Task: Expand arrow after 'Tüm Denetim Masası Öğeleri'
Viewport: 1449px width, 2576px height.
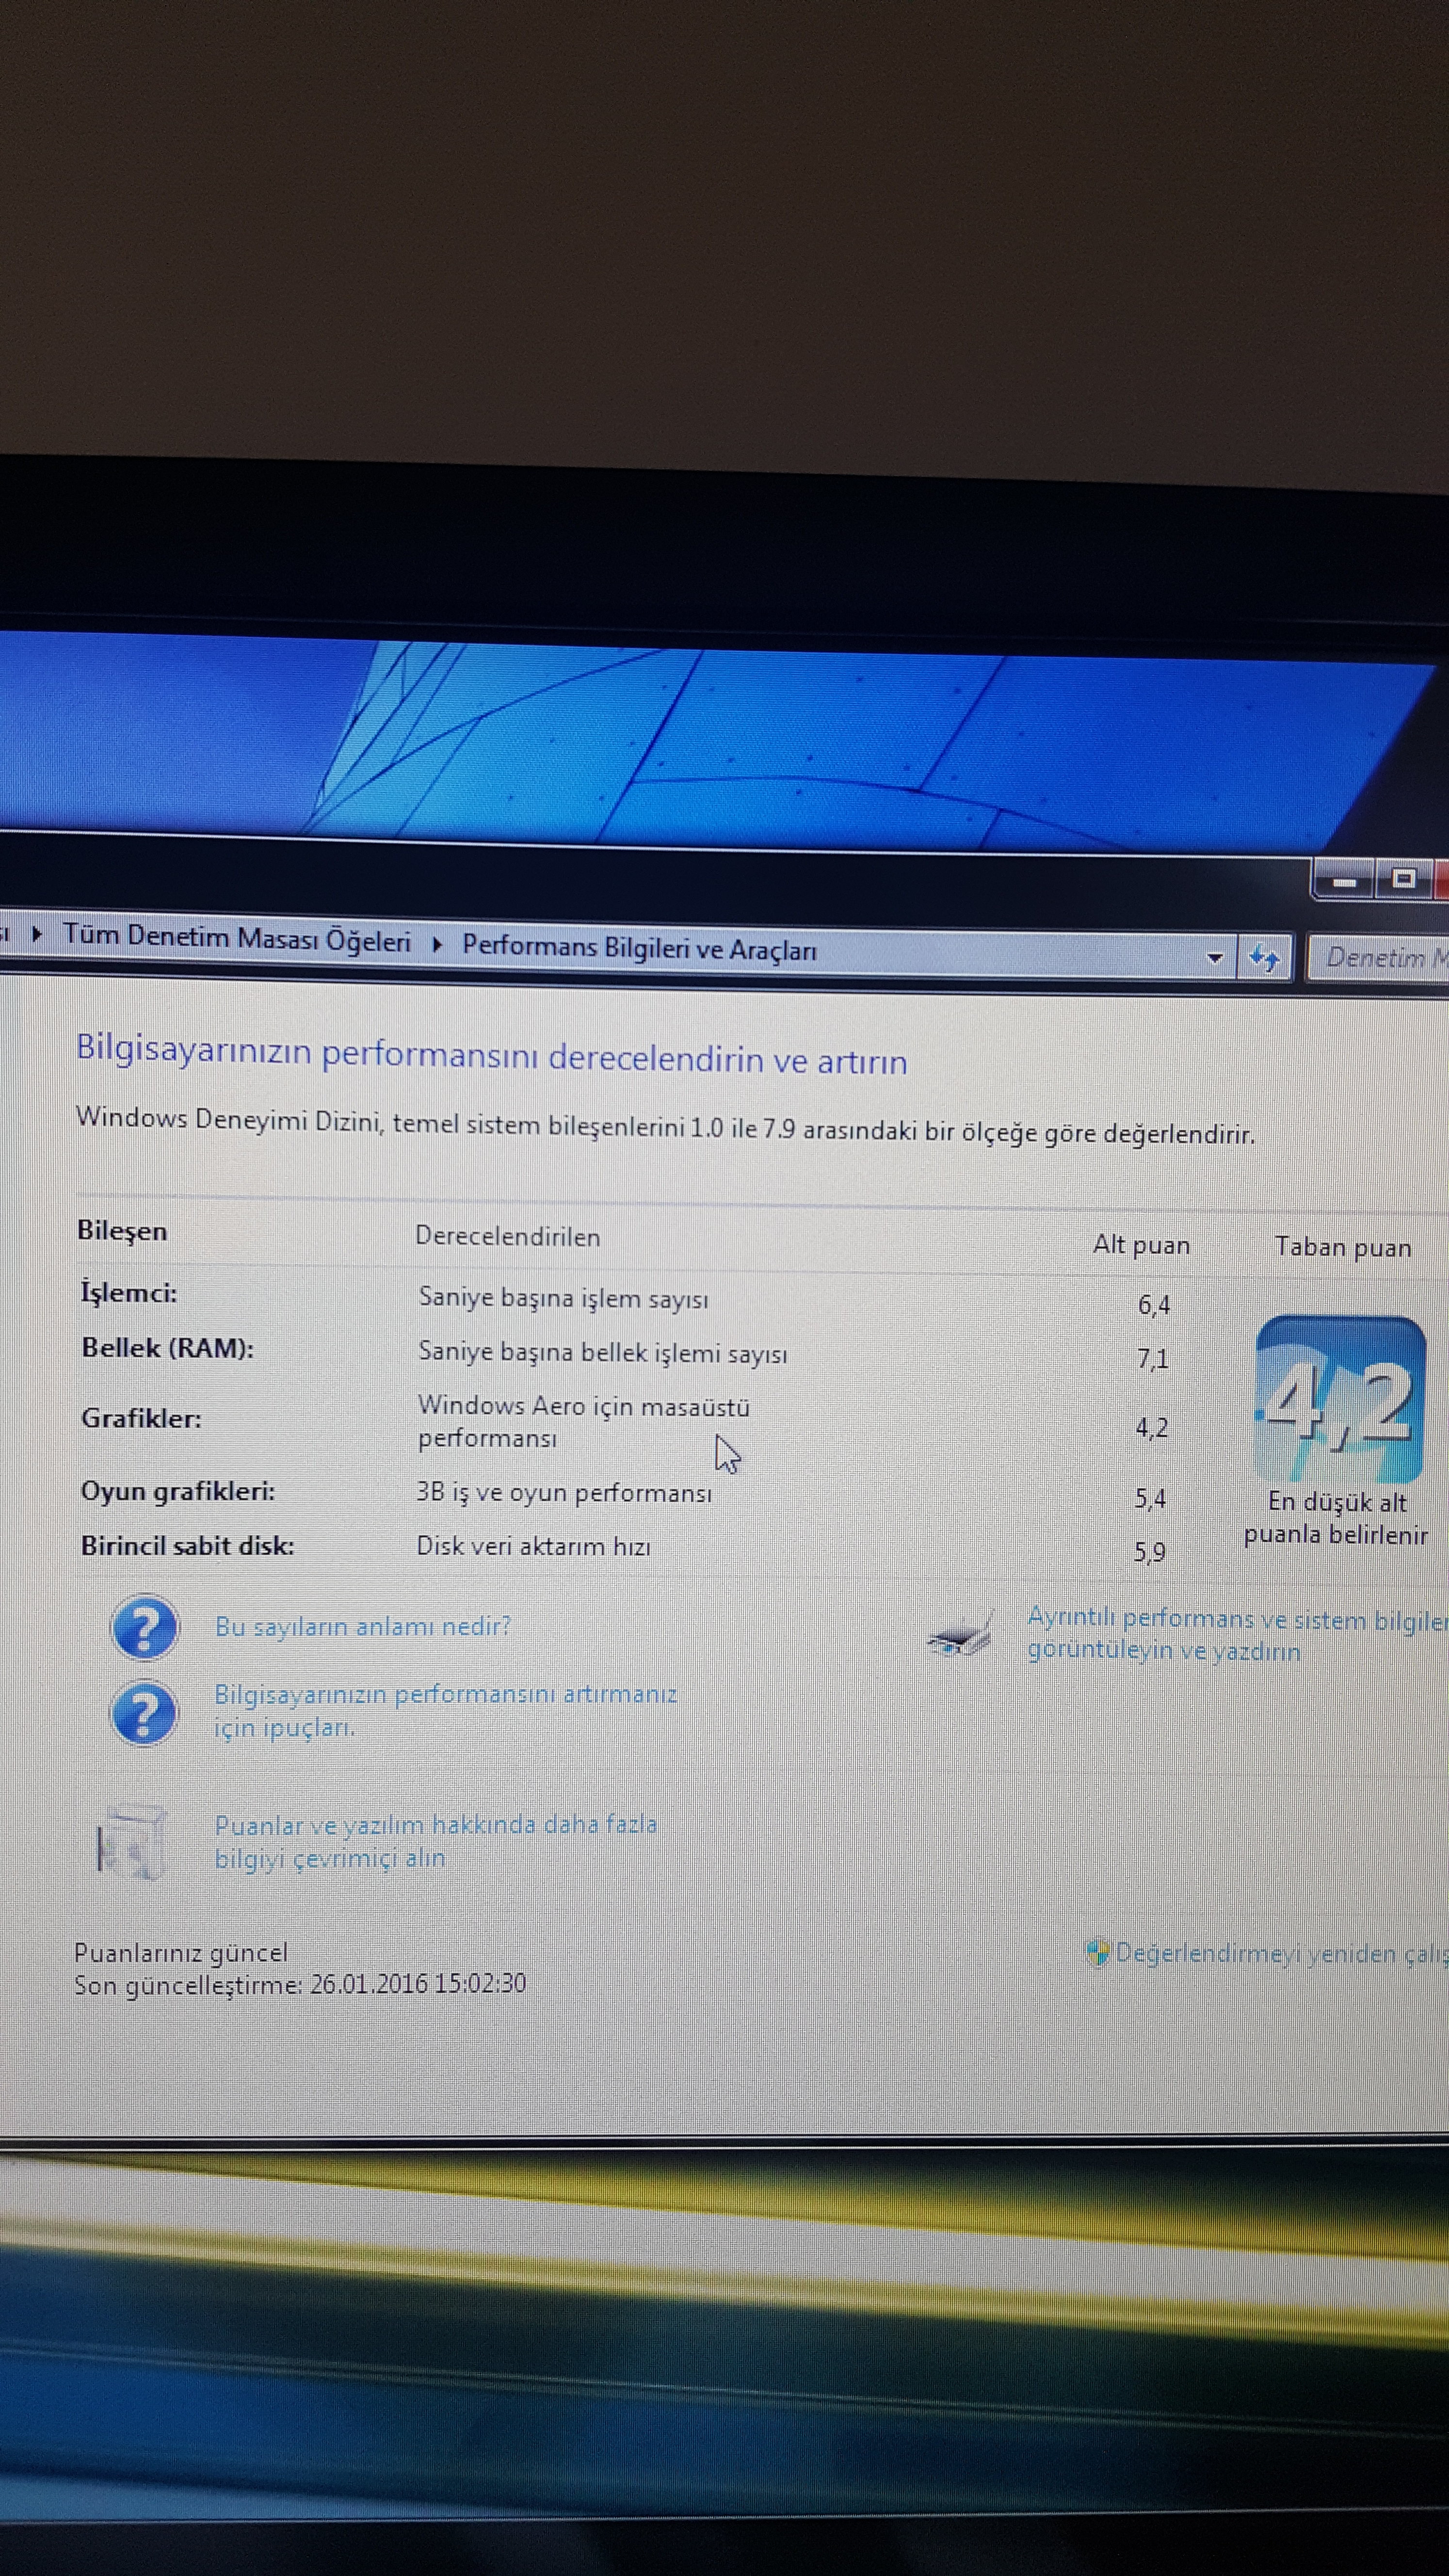Action: pos(437,944)
